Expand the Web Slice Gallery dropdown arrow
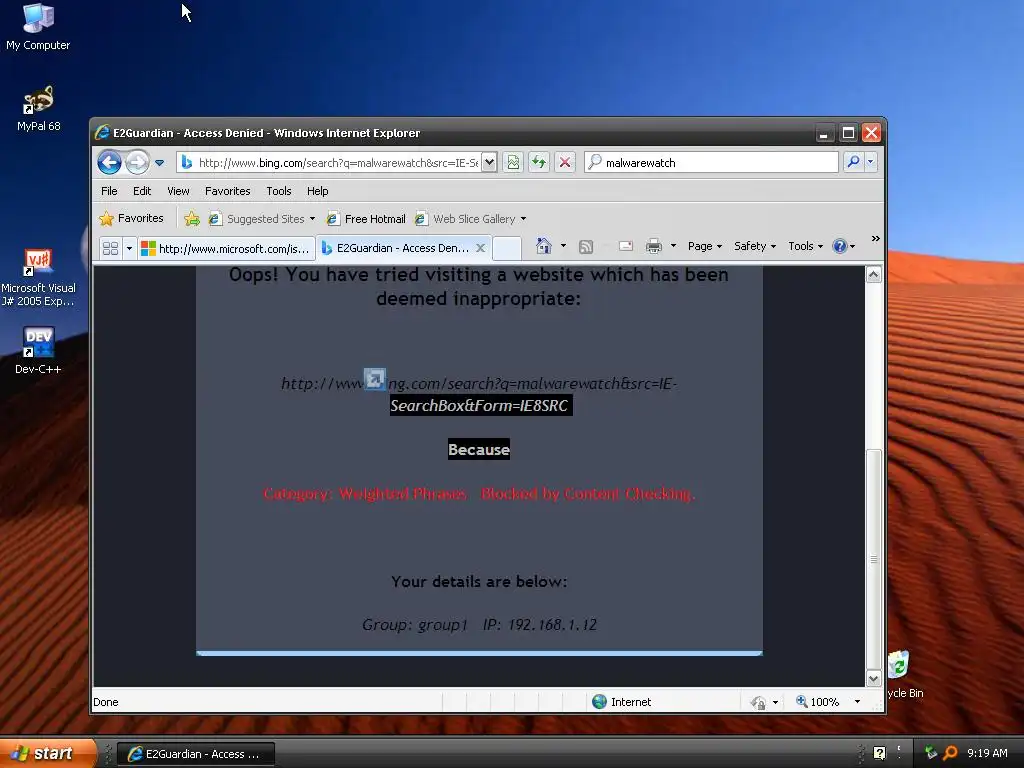The image size is (1024, 768). click(523, 219)
